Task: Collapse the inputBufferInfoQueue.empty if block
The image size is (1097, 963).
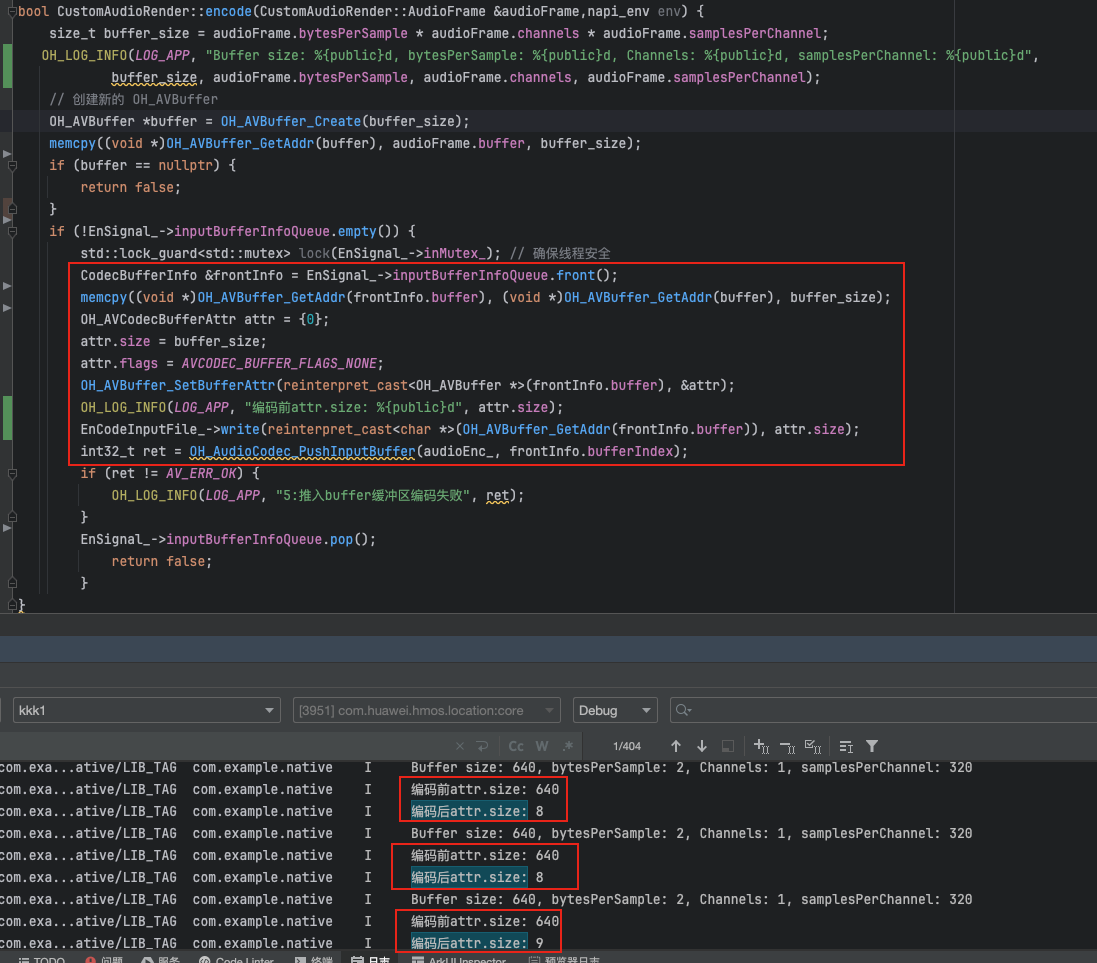Action: point(12,232)
